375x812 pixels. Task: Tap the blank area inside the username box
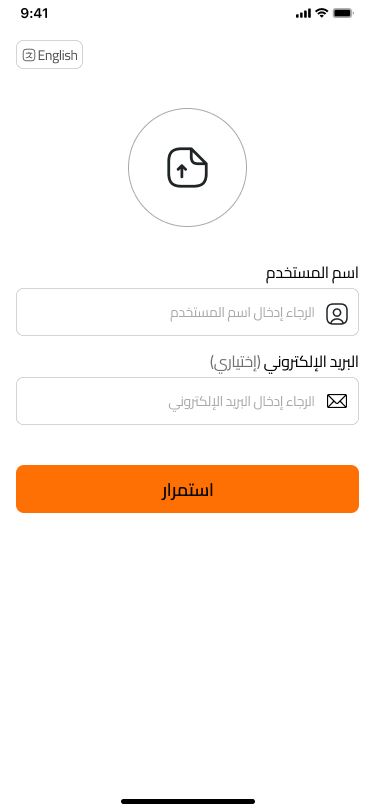93,312
